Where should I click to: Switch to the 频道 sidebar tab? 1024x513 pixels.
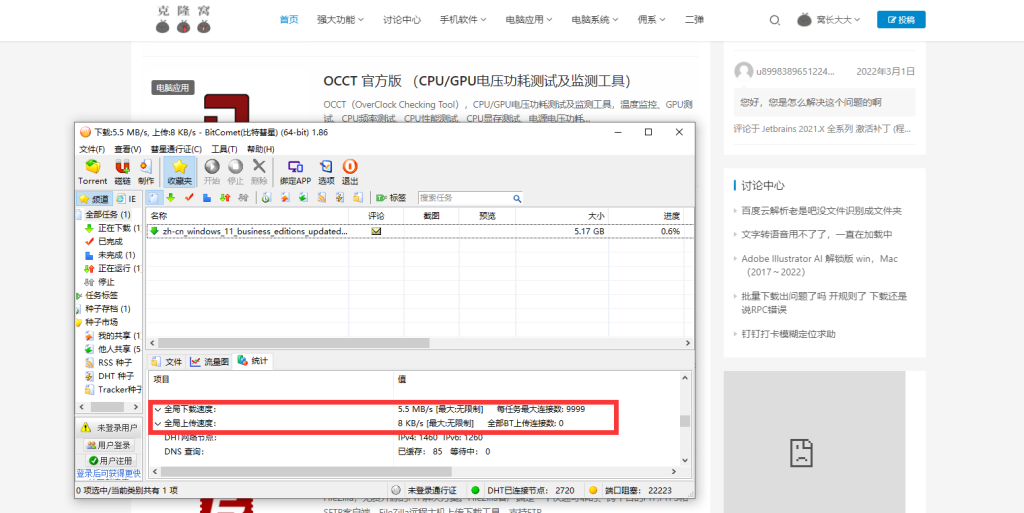pos(94,198)
